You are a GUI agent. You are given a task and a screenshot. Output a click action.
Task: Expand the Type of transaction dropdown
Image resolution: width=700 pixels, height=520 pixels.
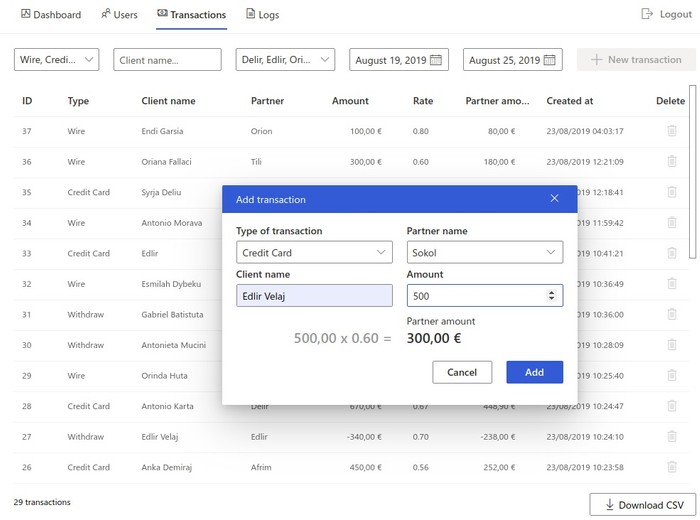(x=314, y=253)
